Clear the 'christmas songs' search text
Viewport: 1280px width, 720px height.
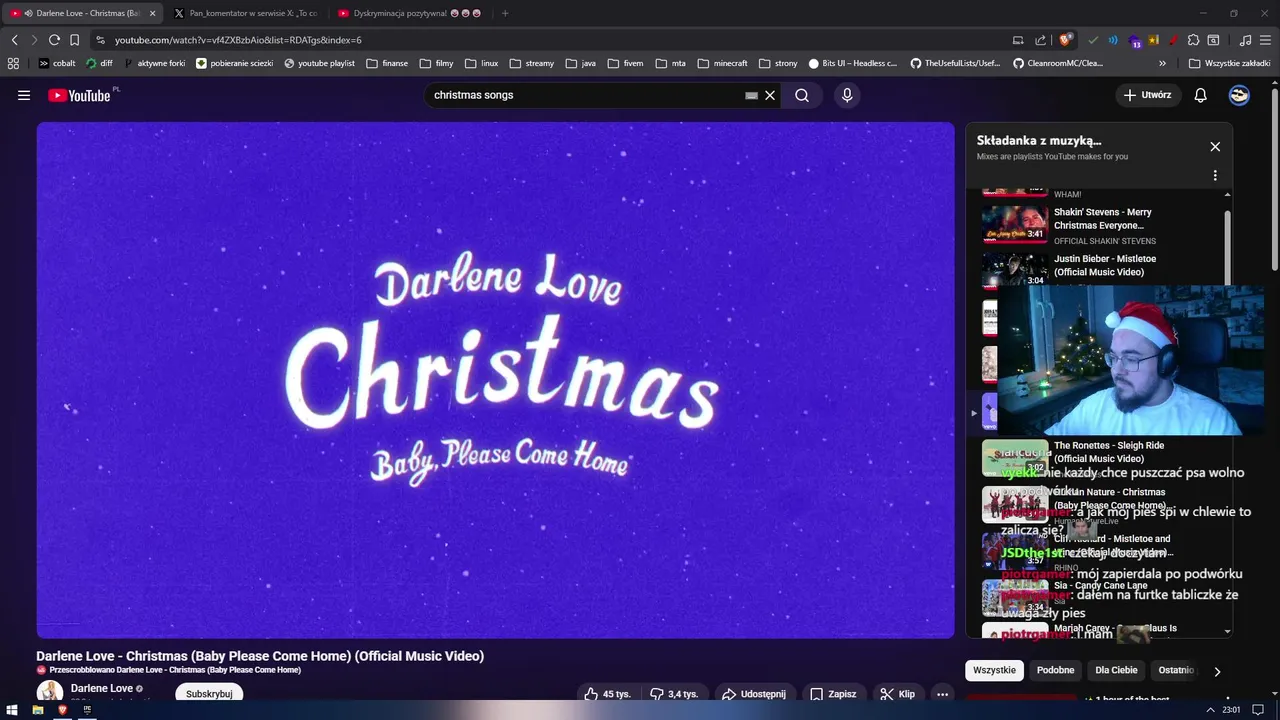pos(770,95)
